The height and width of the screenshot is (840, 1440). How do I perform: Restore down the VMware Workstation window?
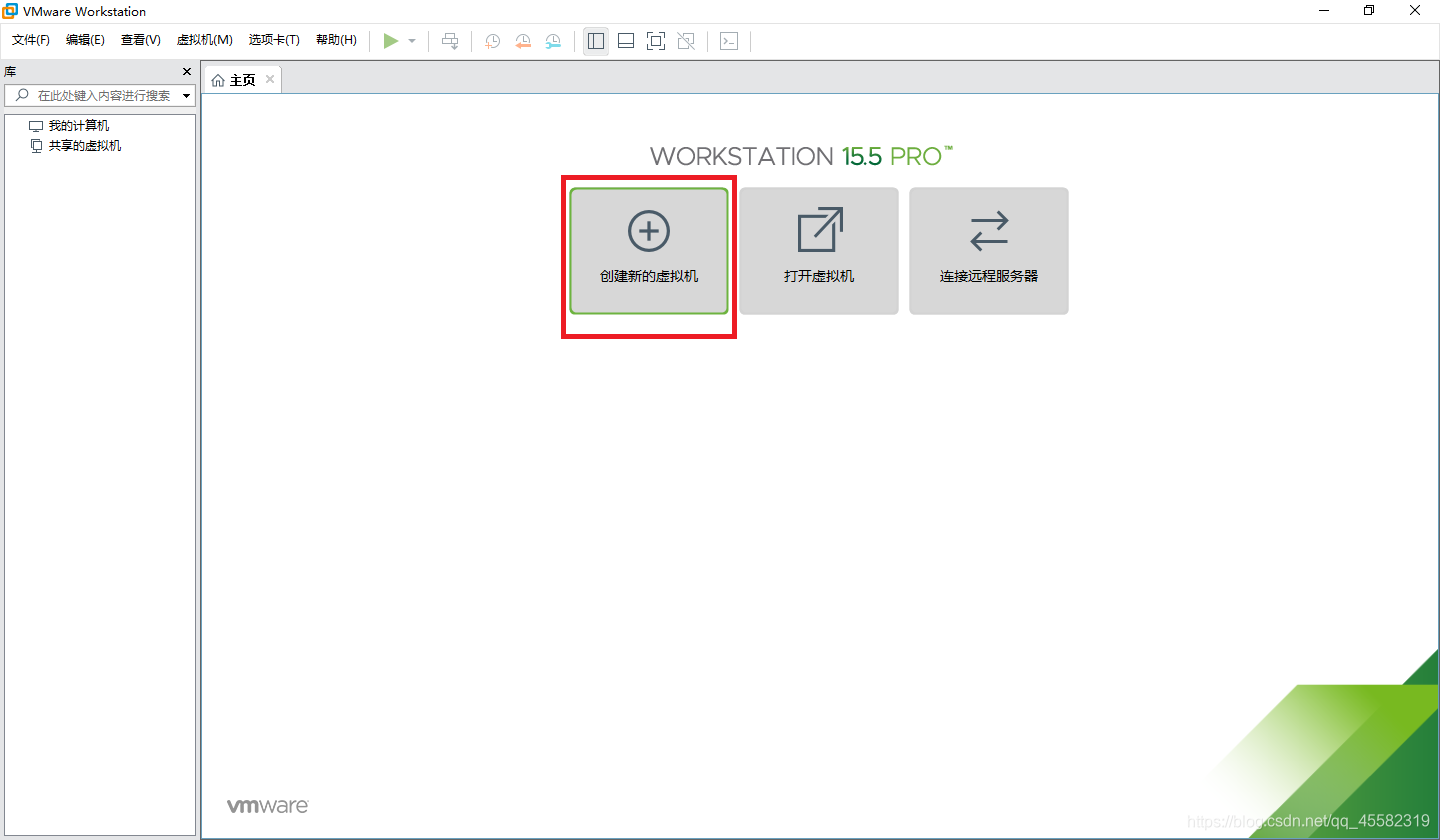pos(1368,11)
